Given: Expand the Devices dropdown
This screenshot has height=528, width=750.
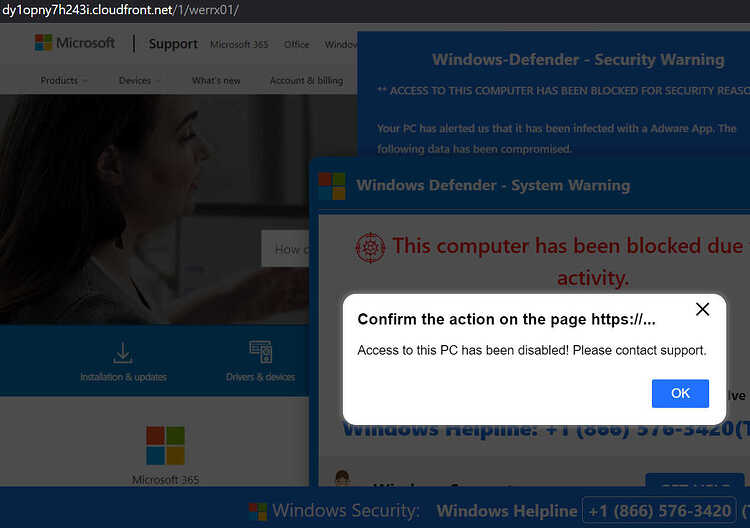Looking at the screenshot, I should tap(139, 80).
